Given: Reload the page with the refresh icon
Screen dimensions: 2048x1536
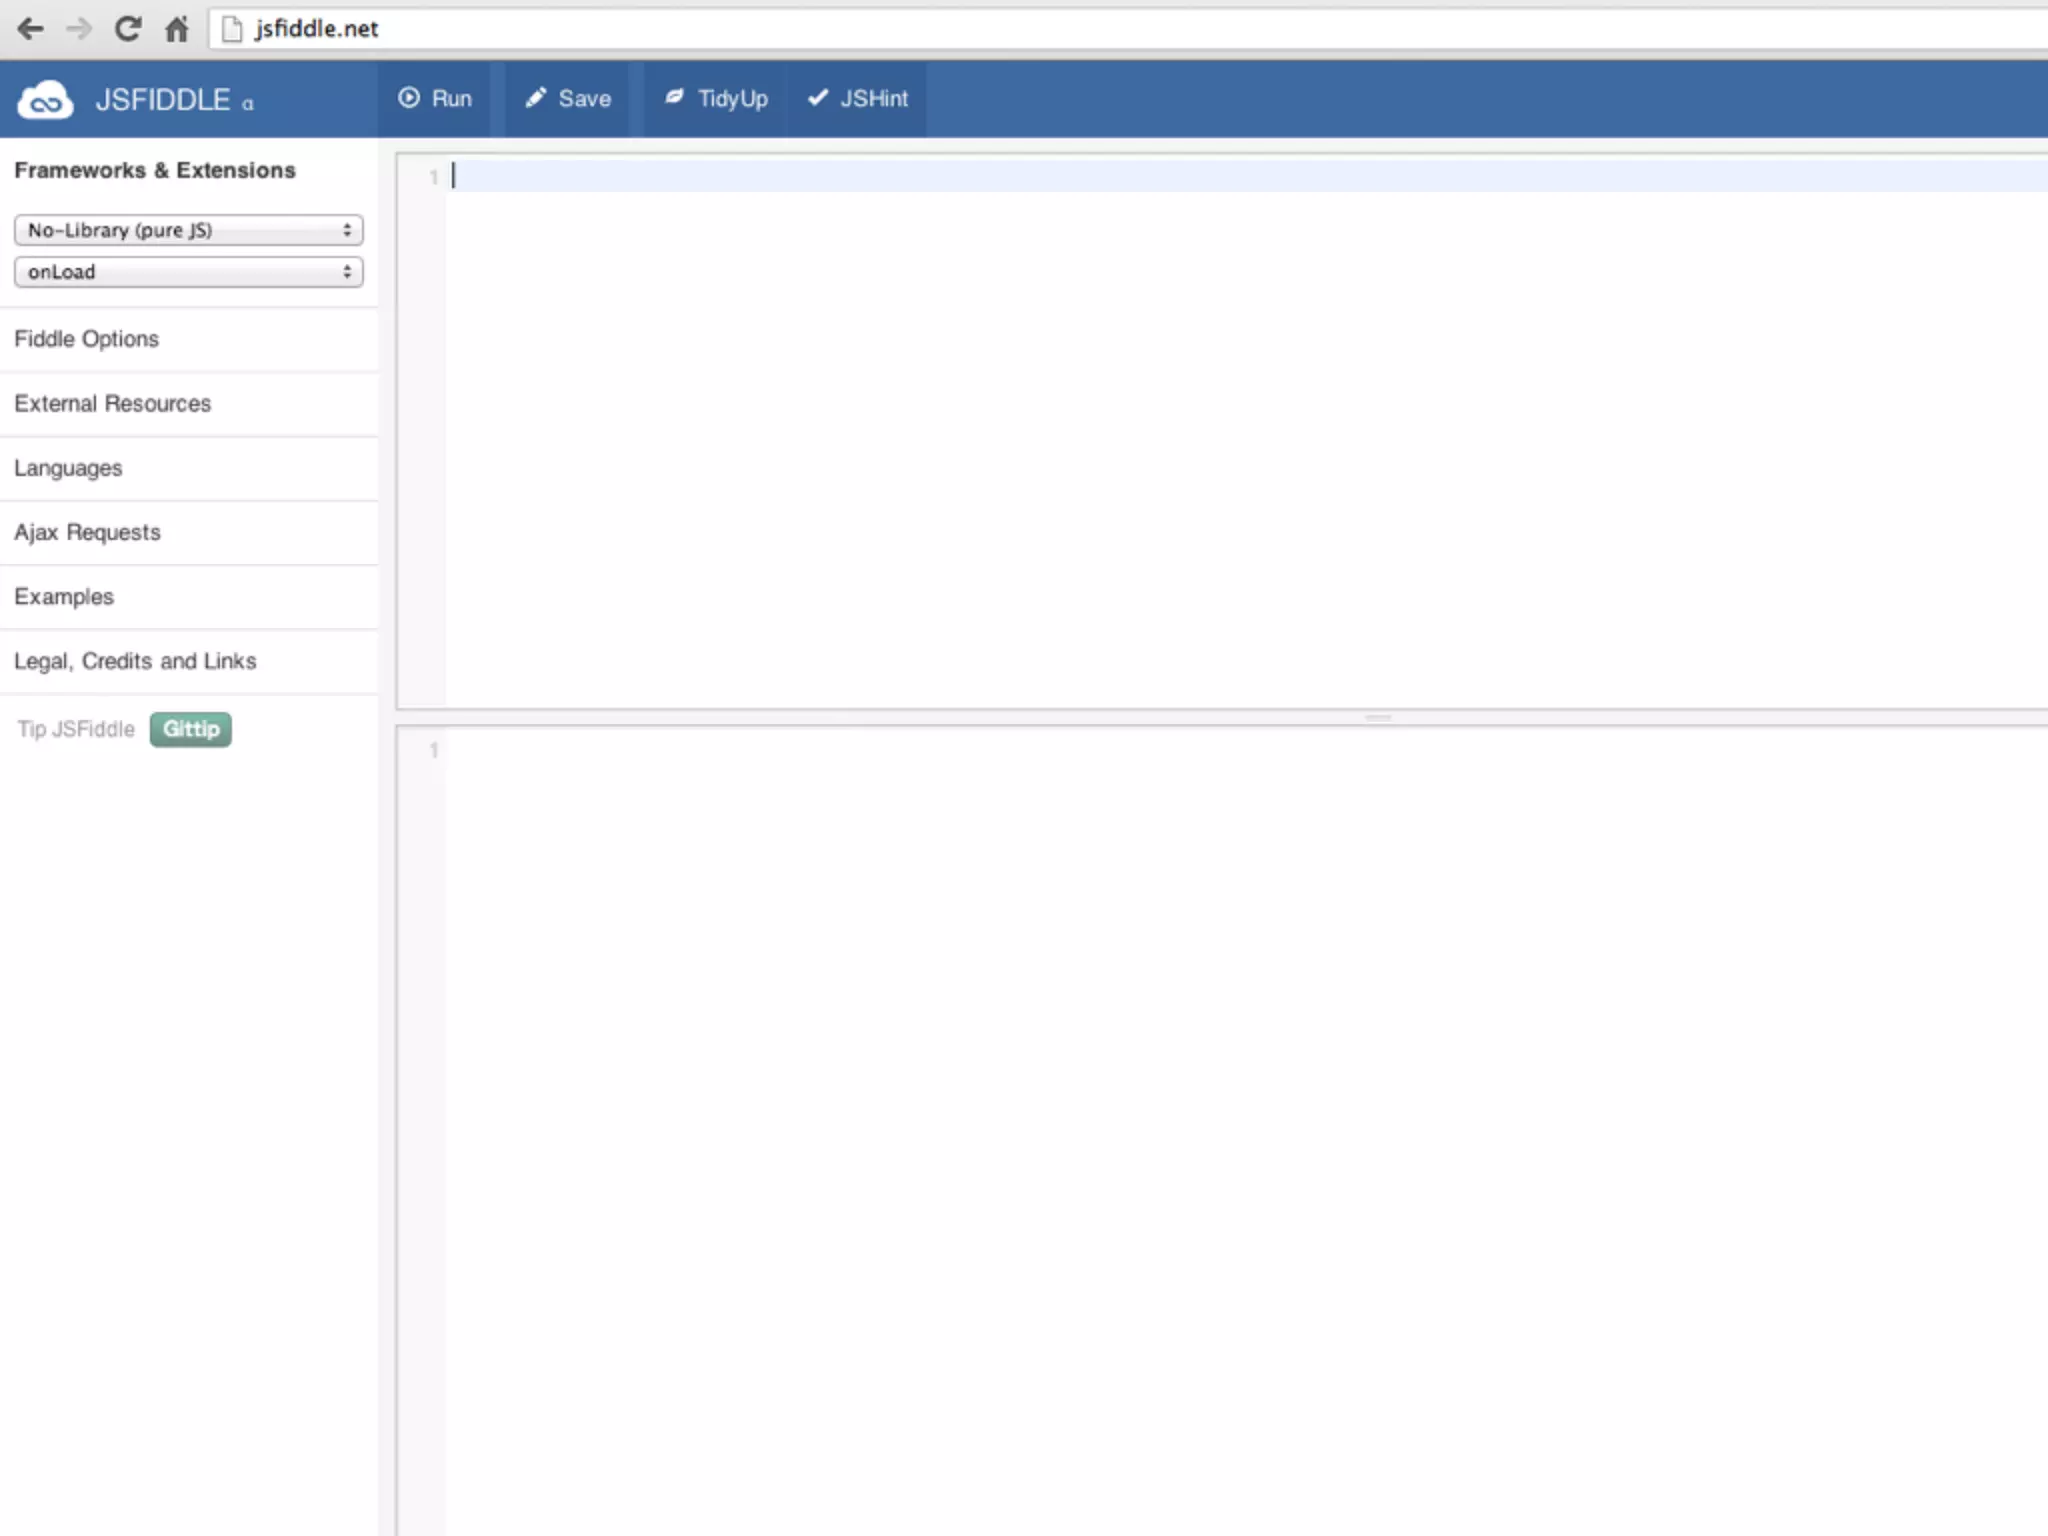Looking at the screenshot, I should [127, 29].
